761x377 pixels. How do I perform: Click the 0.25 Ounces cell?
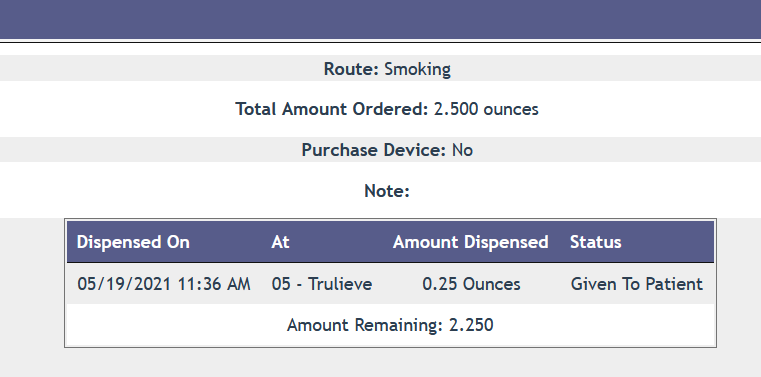(471, 284)
